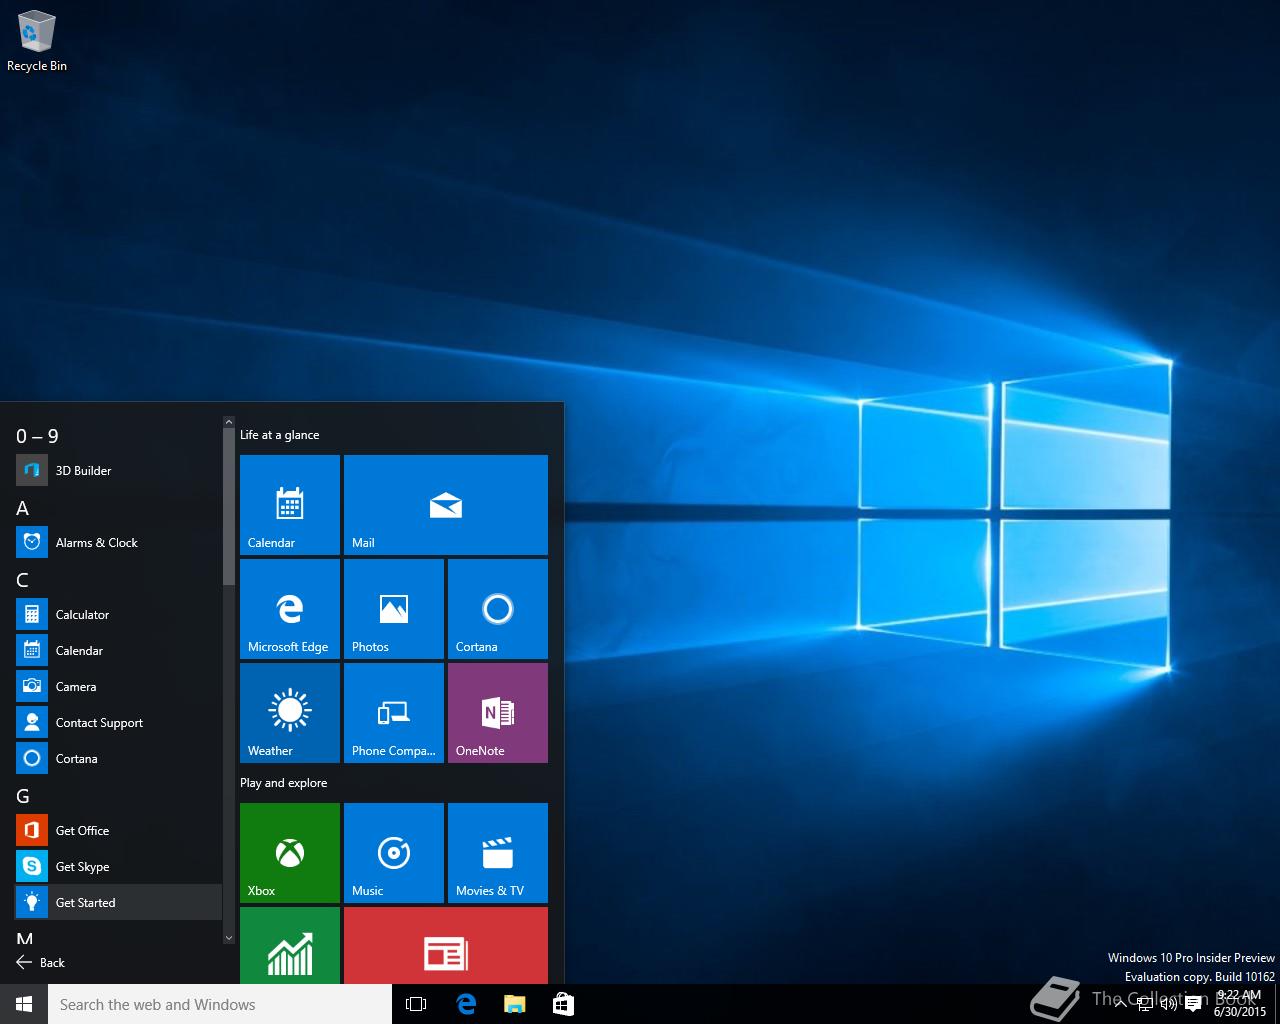Launch Edge from the taskbar
The image size is (1280, 1024).
465,1004
